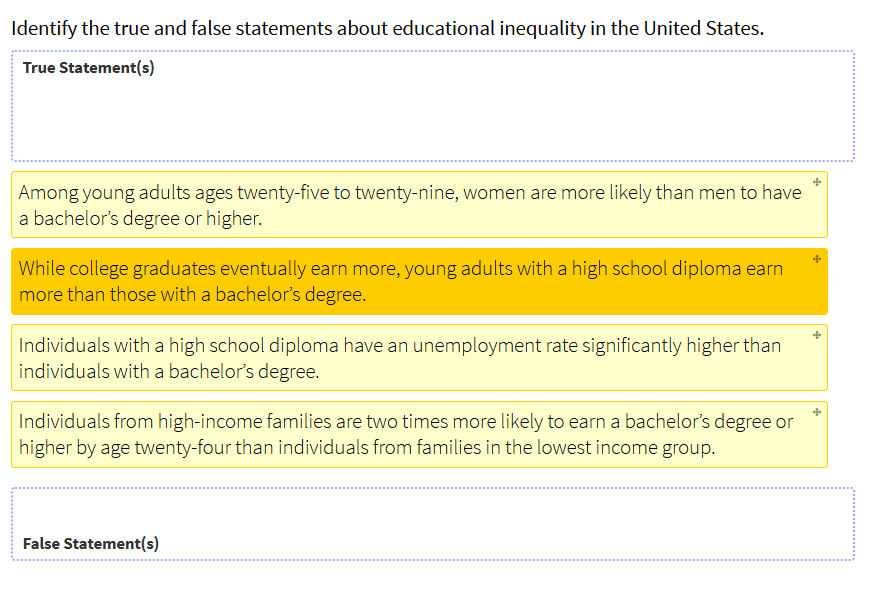Click move icon on the high-income families statement
This screenshot has height=599, width=876.
pyautogui.click(x=817, y=411)
